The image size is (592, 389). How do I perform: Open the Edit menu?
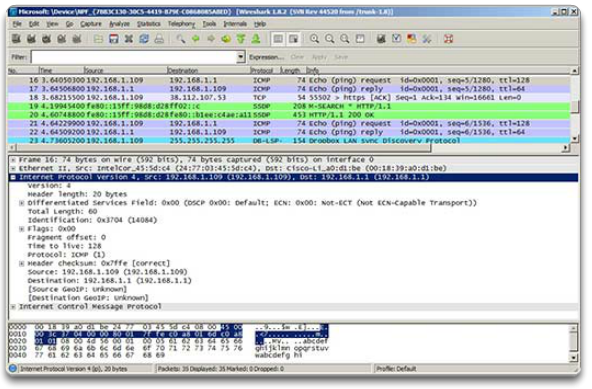[x=34, y=24]
